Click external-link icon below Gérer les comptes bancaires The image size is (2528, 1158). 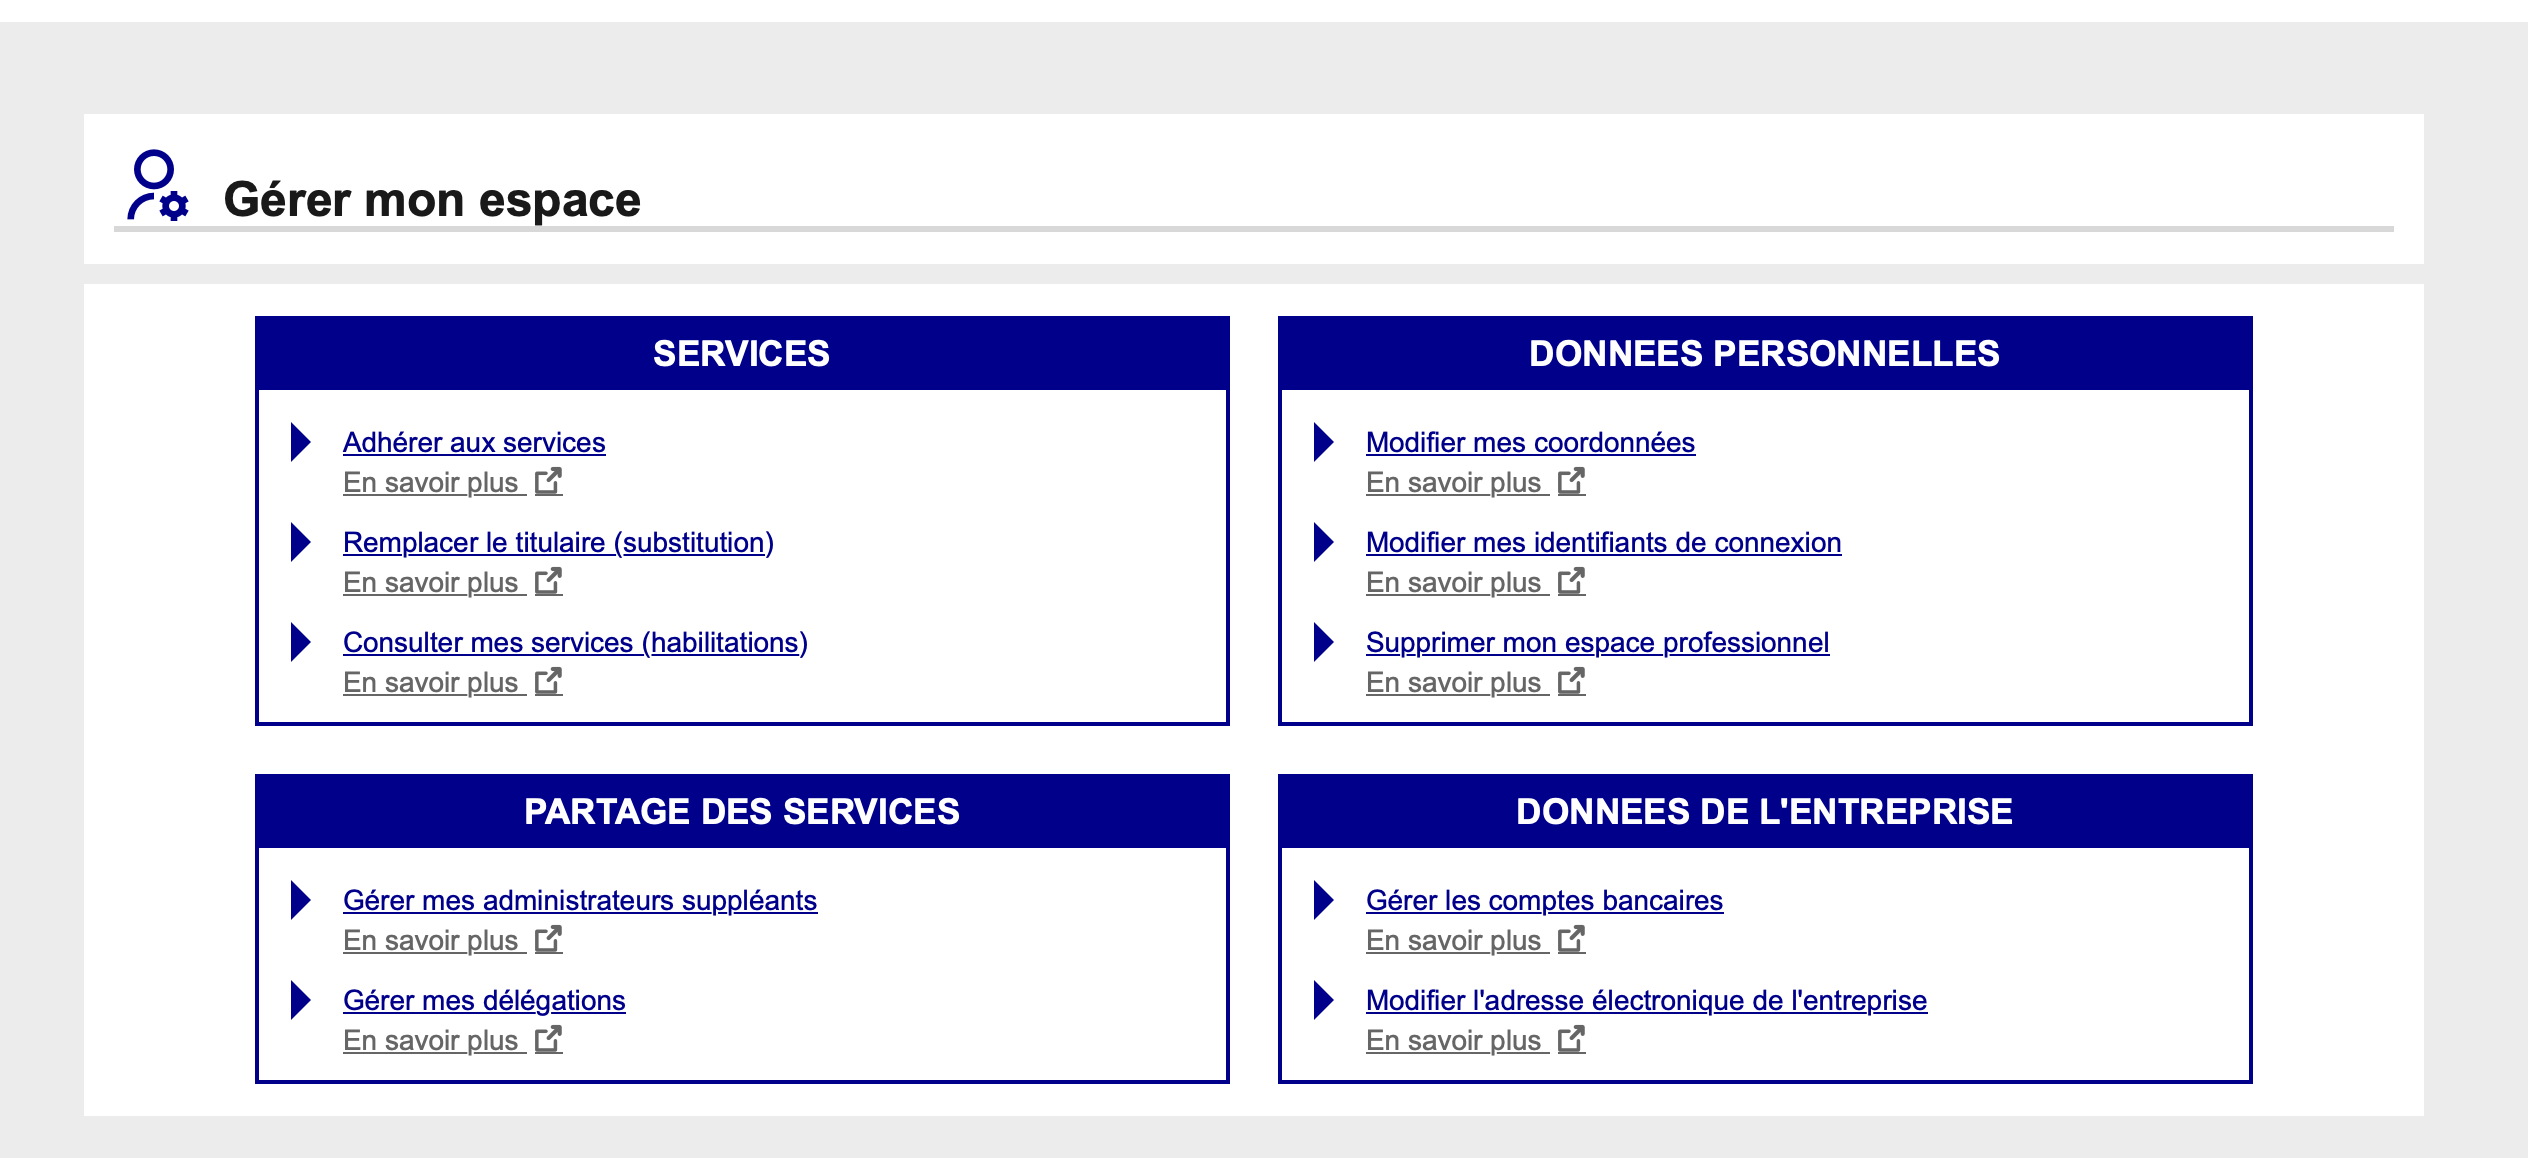tap(1572, 939)
